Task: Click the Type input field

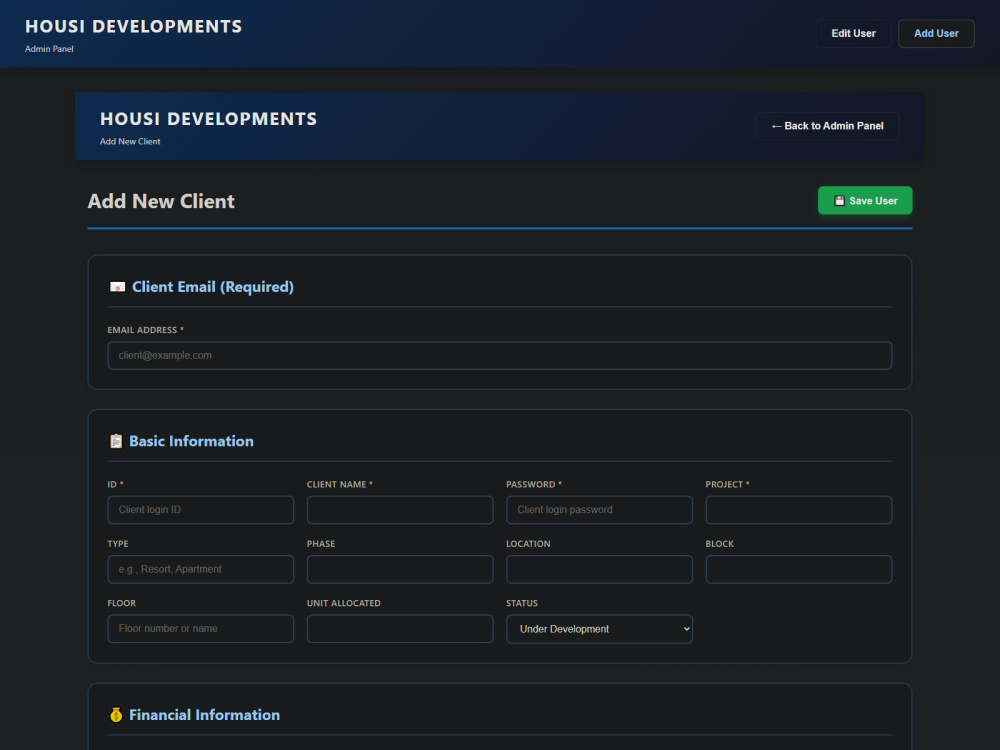Action: click(x=201, y=569)
